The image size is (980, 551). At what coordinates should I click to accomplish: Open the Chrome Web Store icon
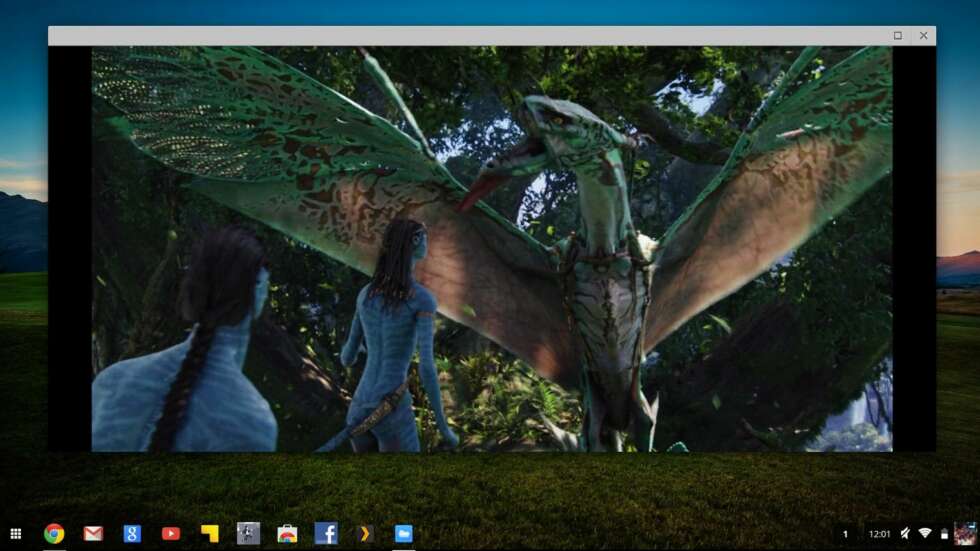pyautogui.click(x=288, y=534)
